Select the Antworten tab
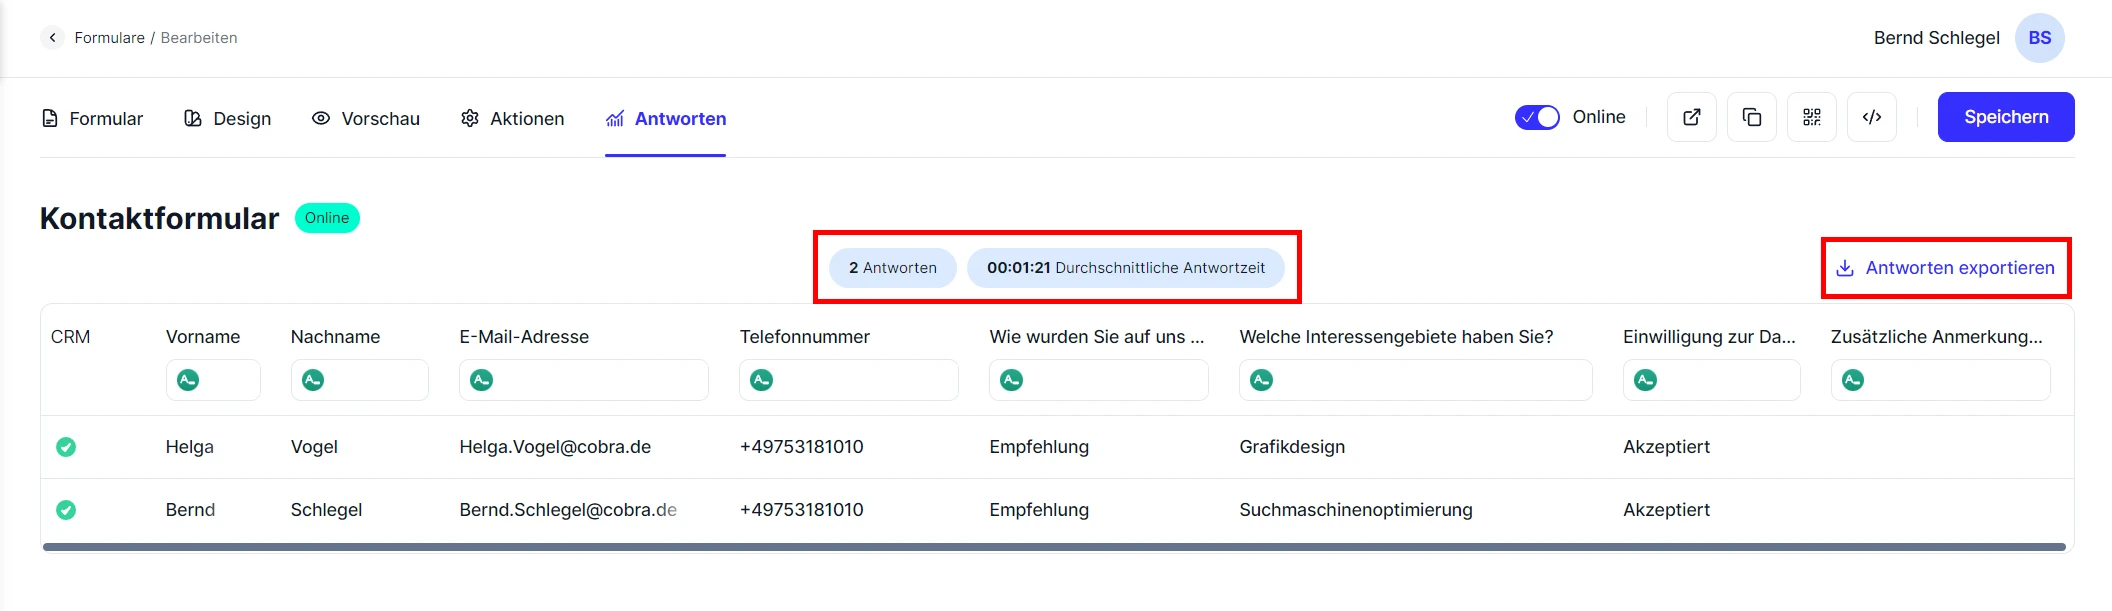Viewport: 2112px width, 611px height. 666,119
